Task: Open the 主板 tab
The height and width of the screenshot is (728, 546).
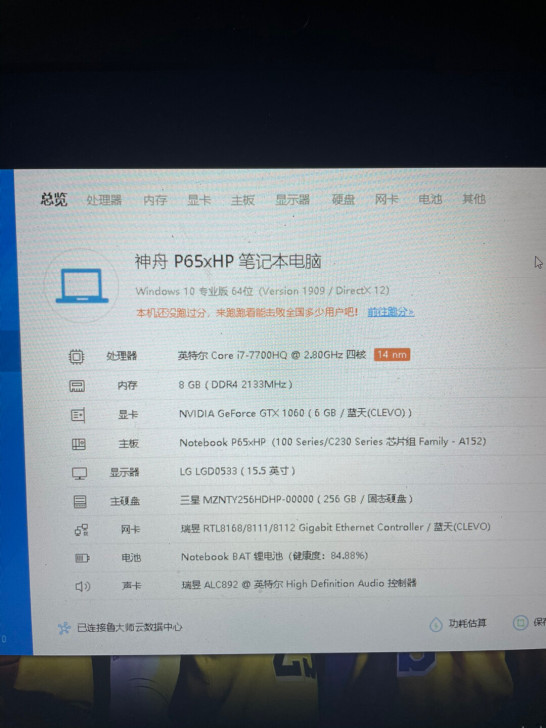Action: point(243,200)
